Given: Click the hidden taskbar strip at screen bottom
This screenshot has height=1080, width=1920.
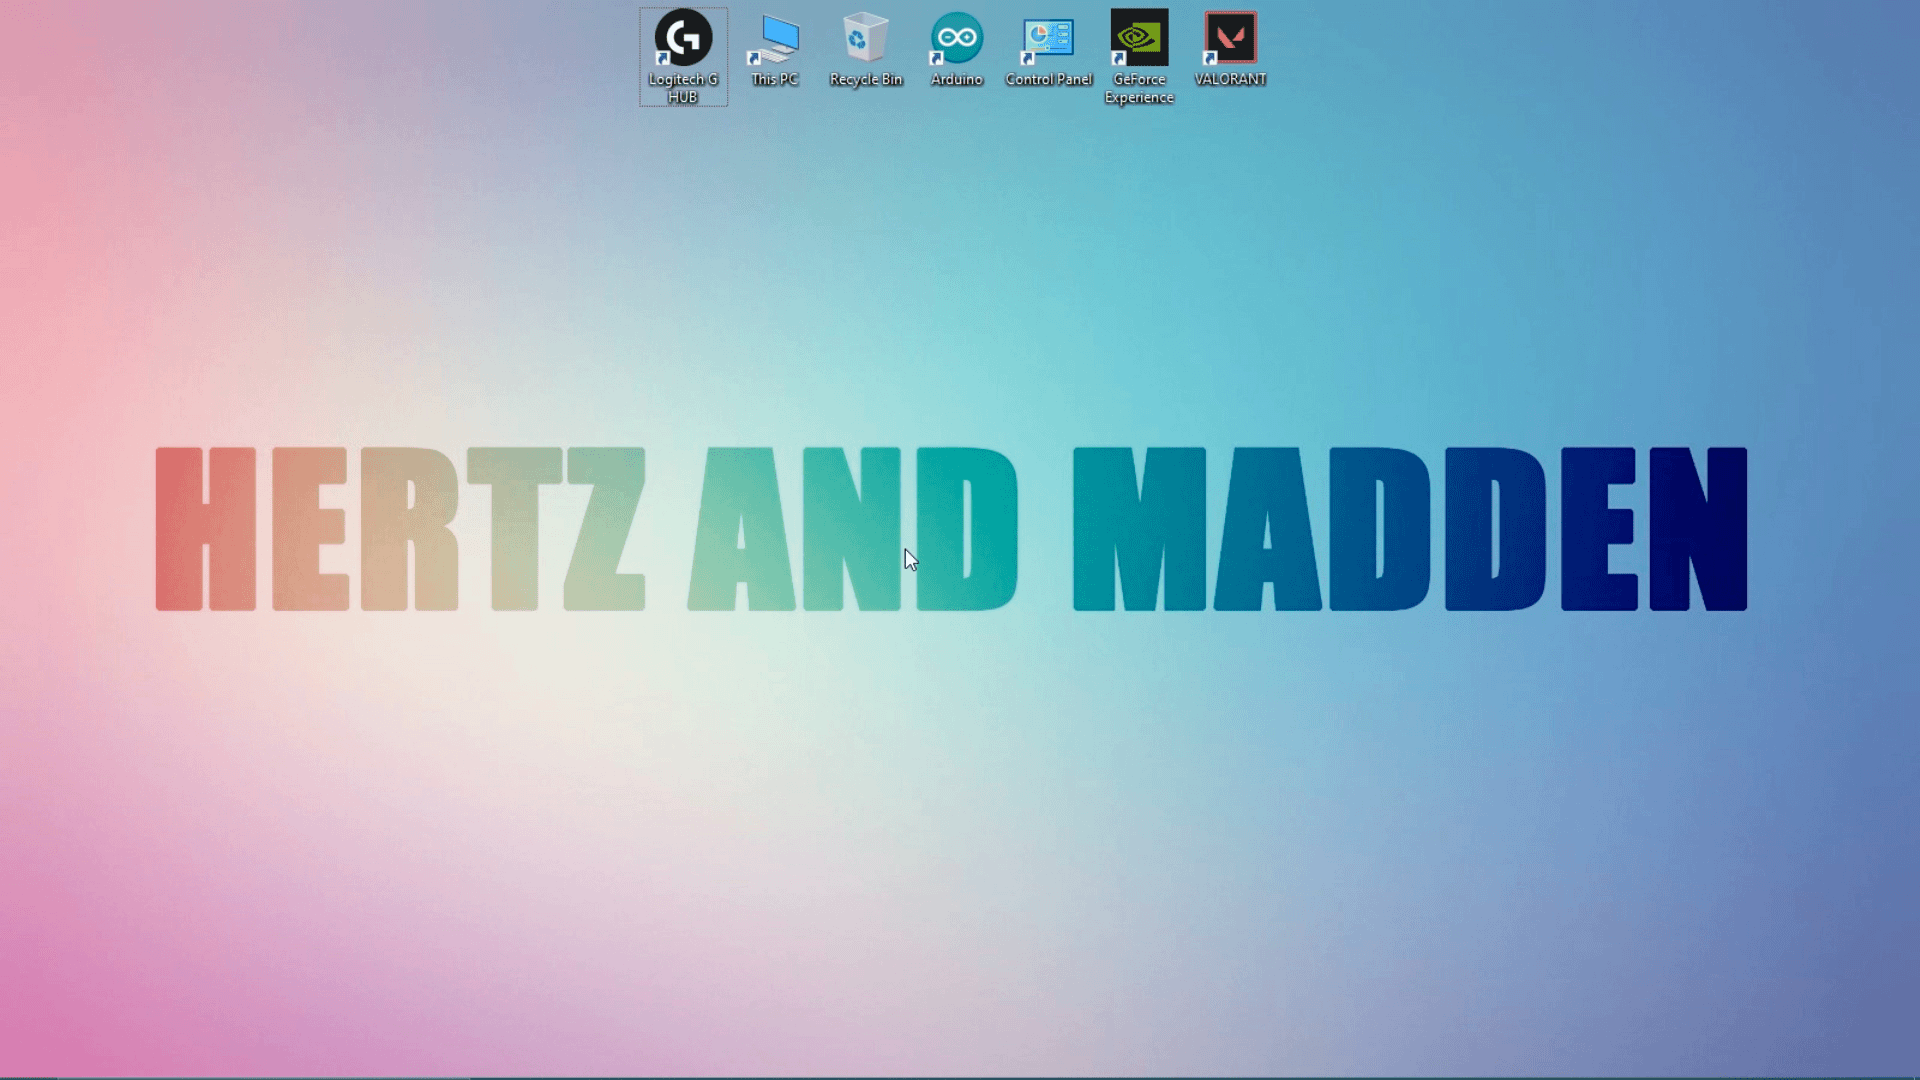Looking at the screenshot, I should click(x=960, y=1078).
